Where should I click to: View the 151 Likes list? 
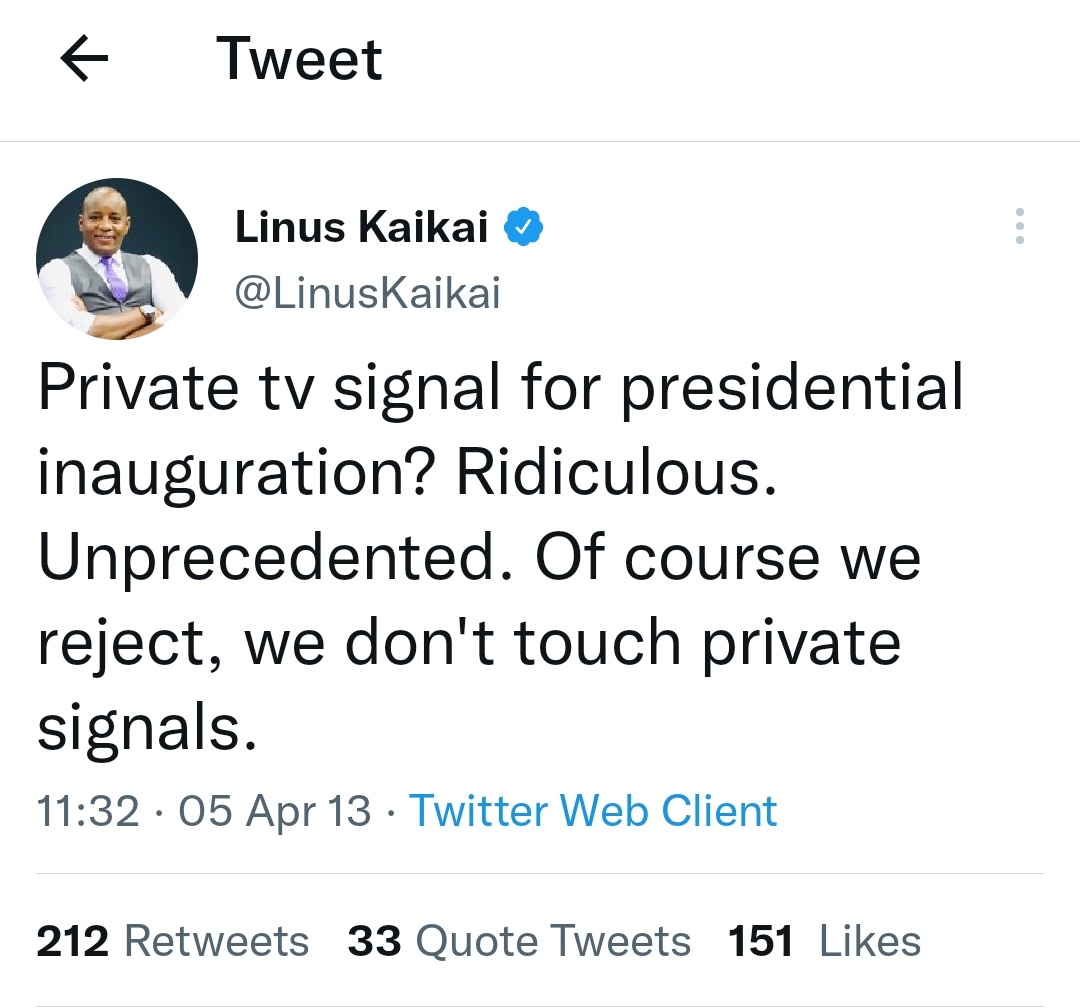click(x=824, y=941)
